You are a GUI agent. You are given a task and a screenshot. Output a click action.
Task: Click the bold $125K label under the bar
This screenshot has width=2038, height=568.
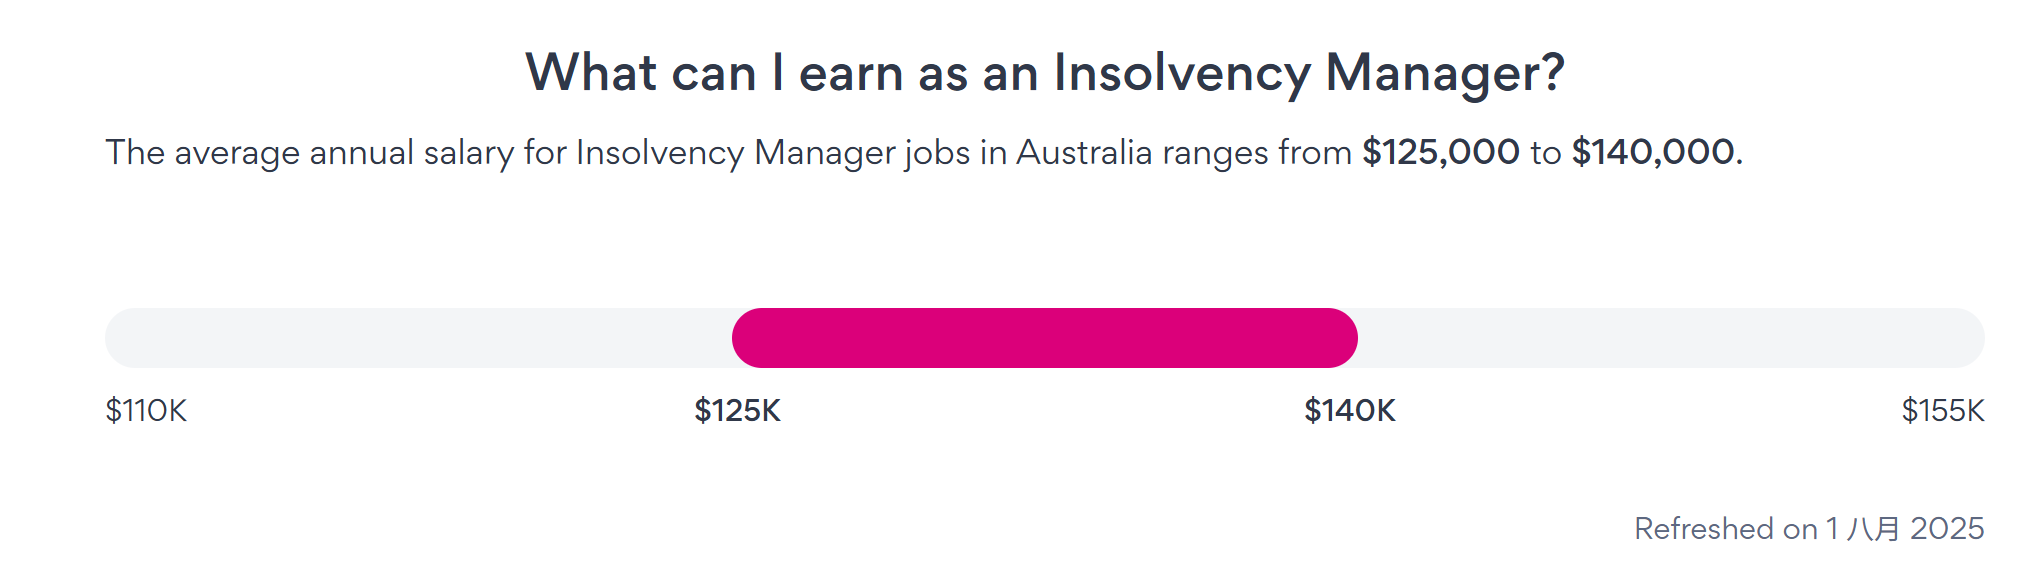pyautogui.click(x=737, y=411)
